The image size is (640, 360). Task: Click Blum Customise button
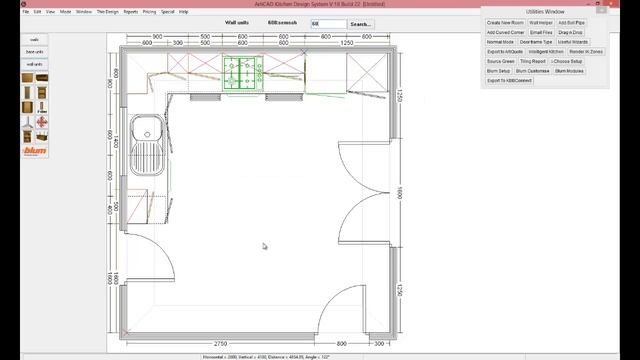point(532,71)
